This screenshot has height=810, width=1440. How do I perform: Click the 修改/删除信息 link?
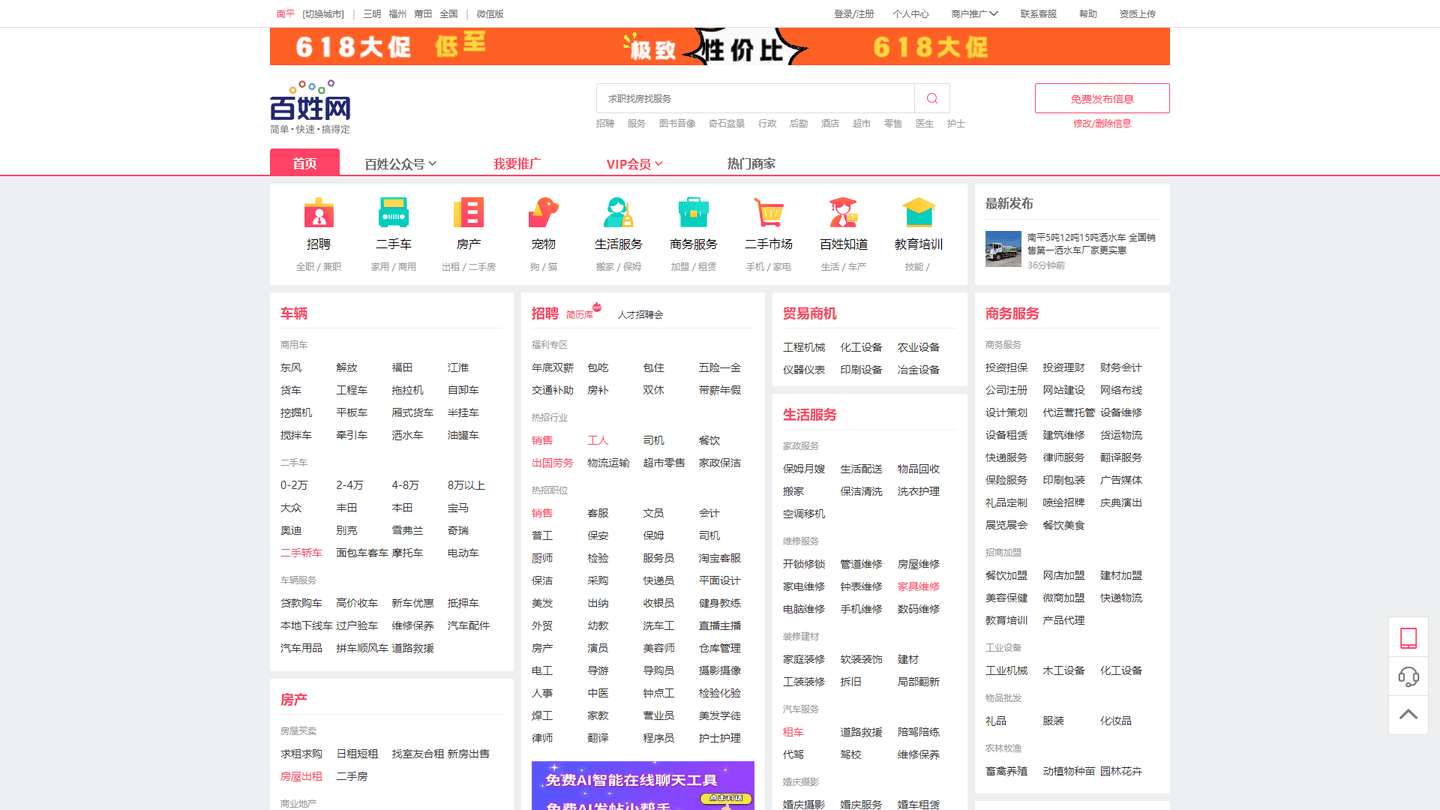pos(1102,124)
